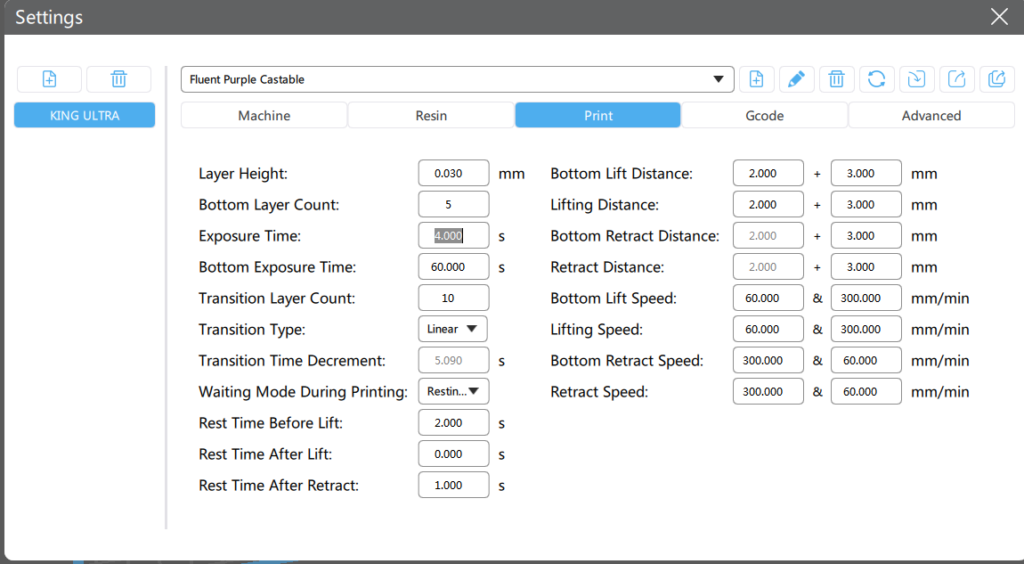The width and height of the screenshot is (1024, 564).
Task: Click second Bottom Lift Speed field
Action: point(866,298)
